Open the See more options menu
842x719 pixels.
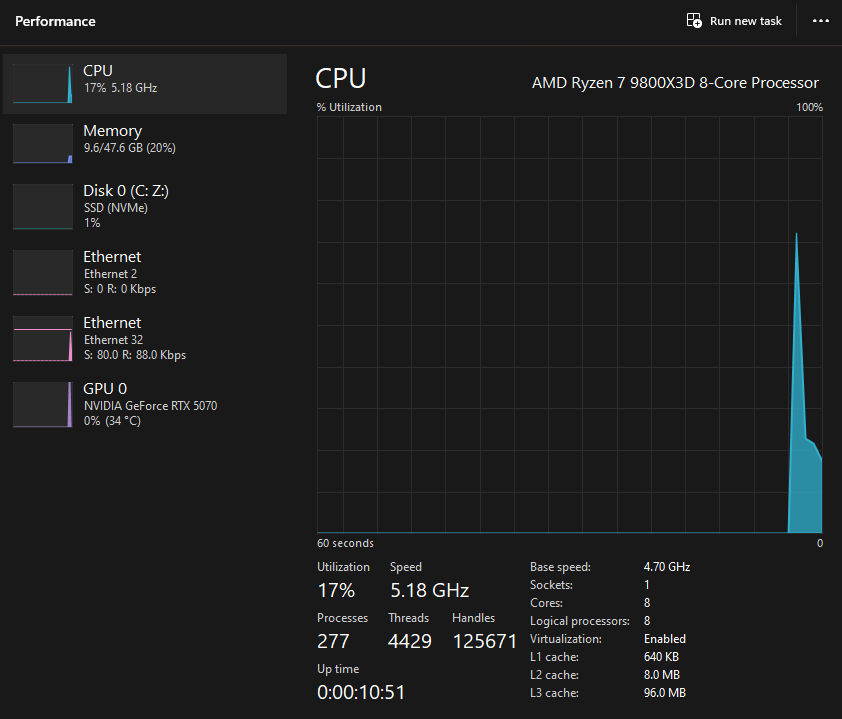point(820,21)
